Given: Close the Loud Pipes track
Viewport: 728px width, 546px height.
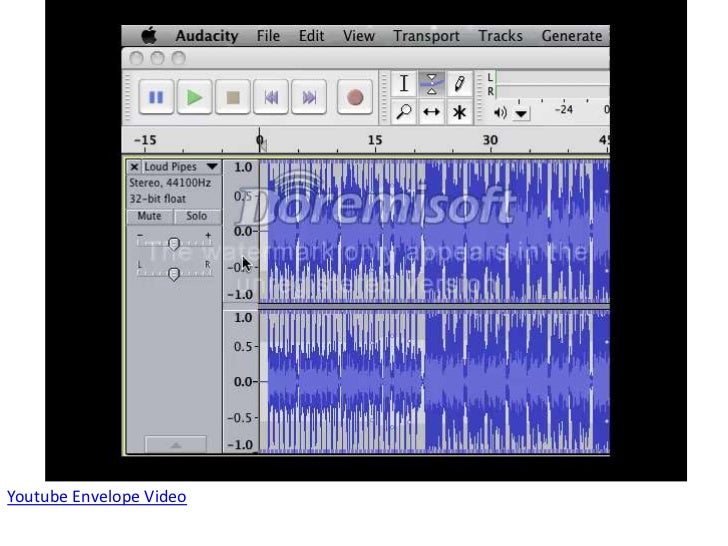Looking at the screenshot, I should 134,167.
